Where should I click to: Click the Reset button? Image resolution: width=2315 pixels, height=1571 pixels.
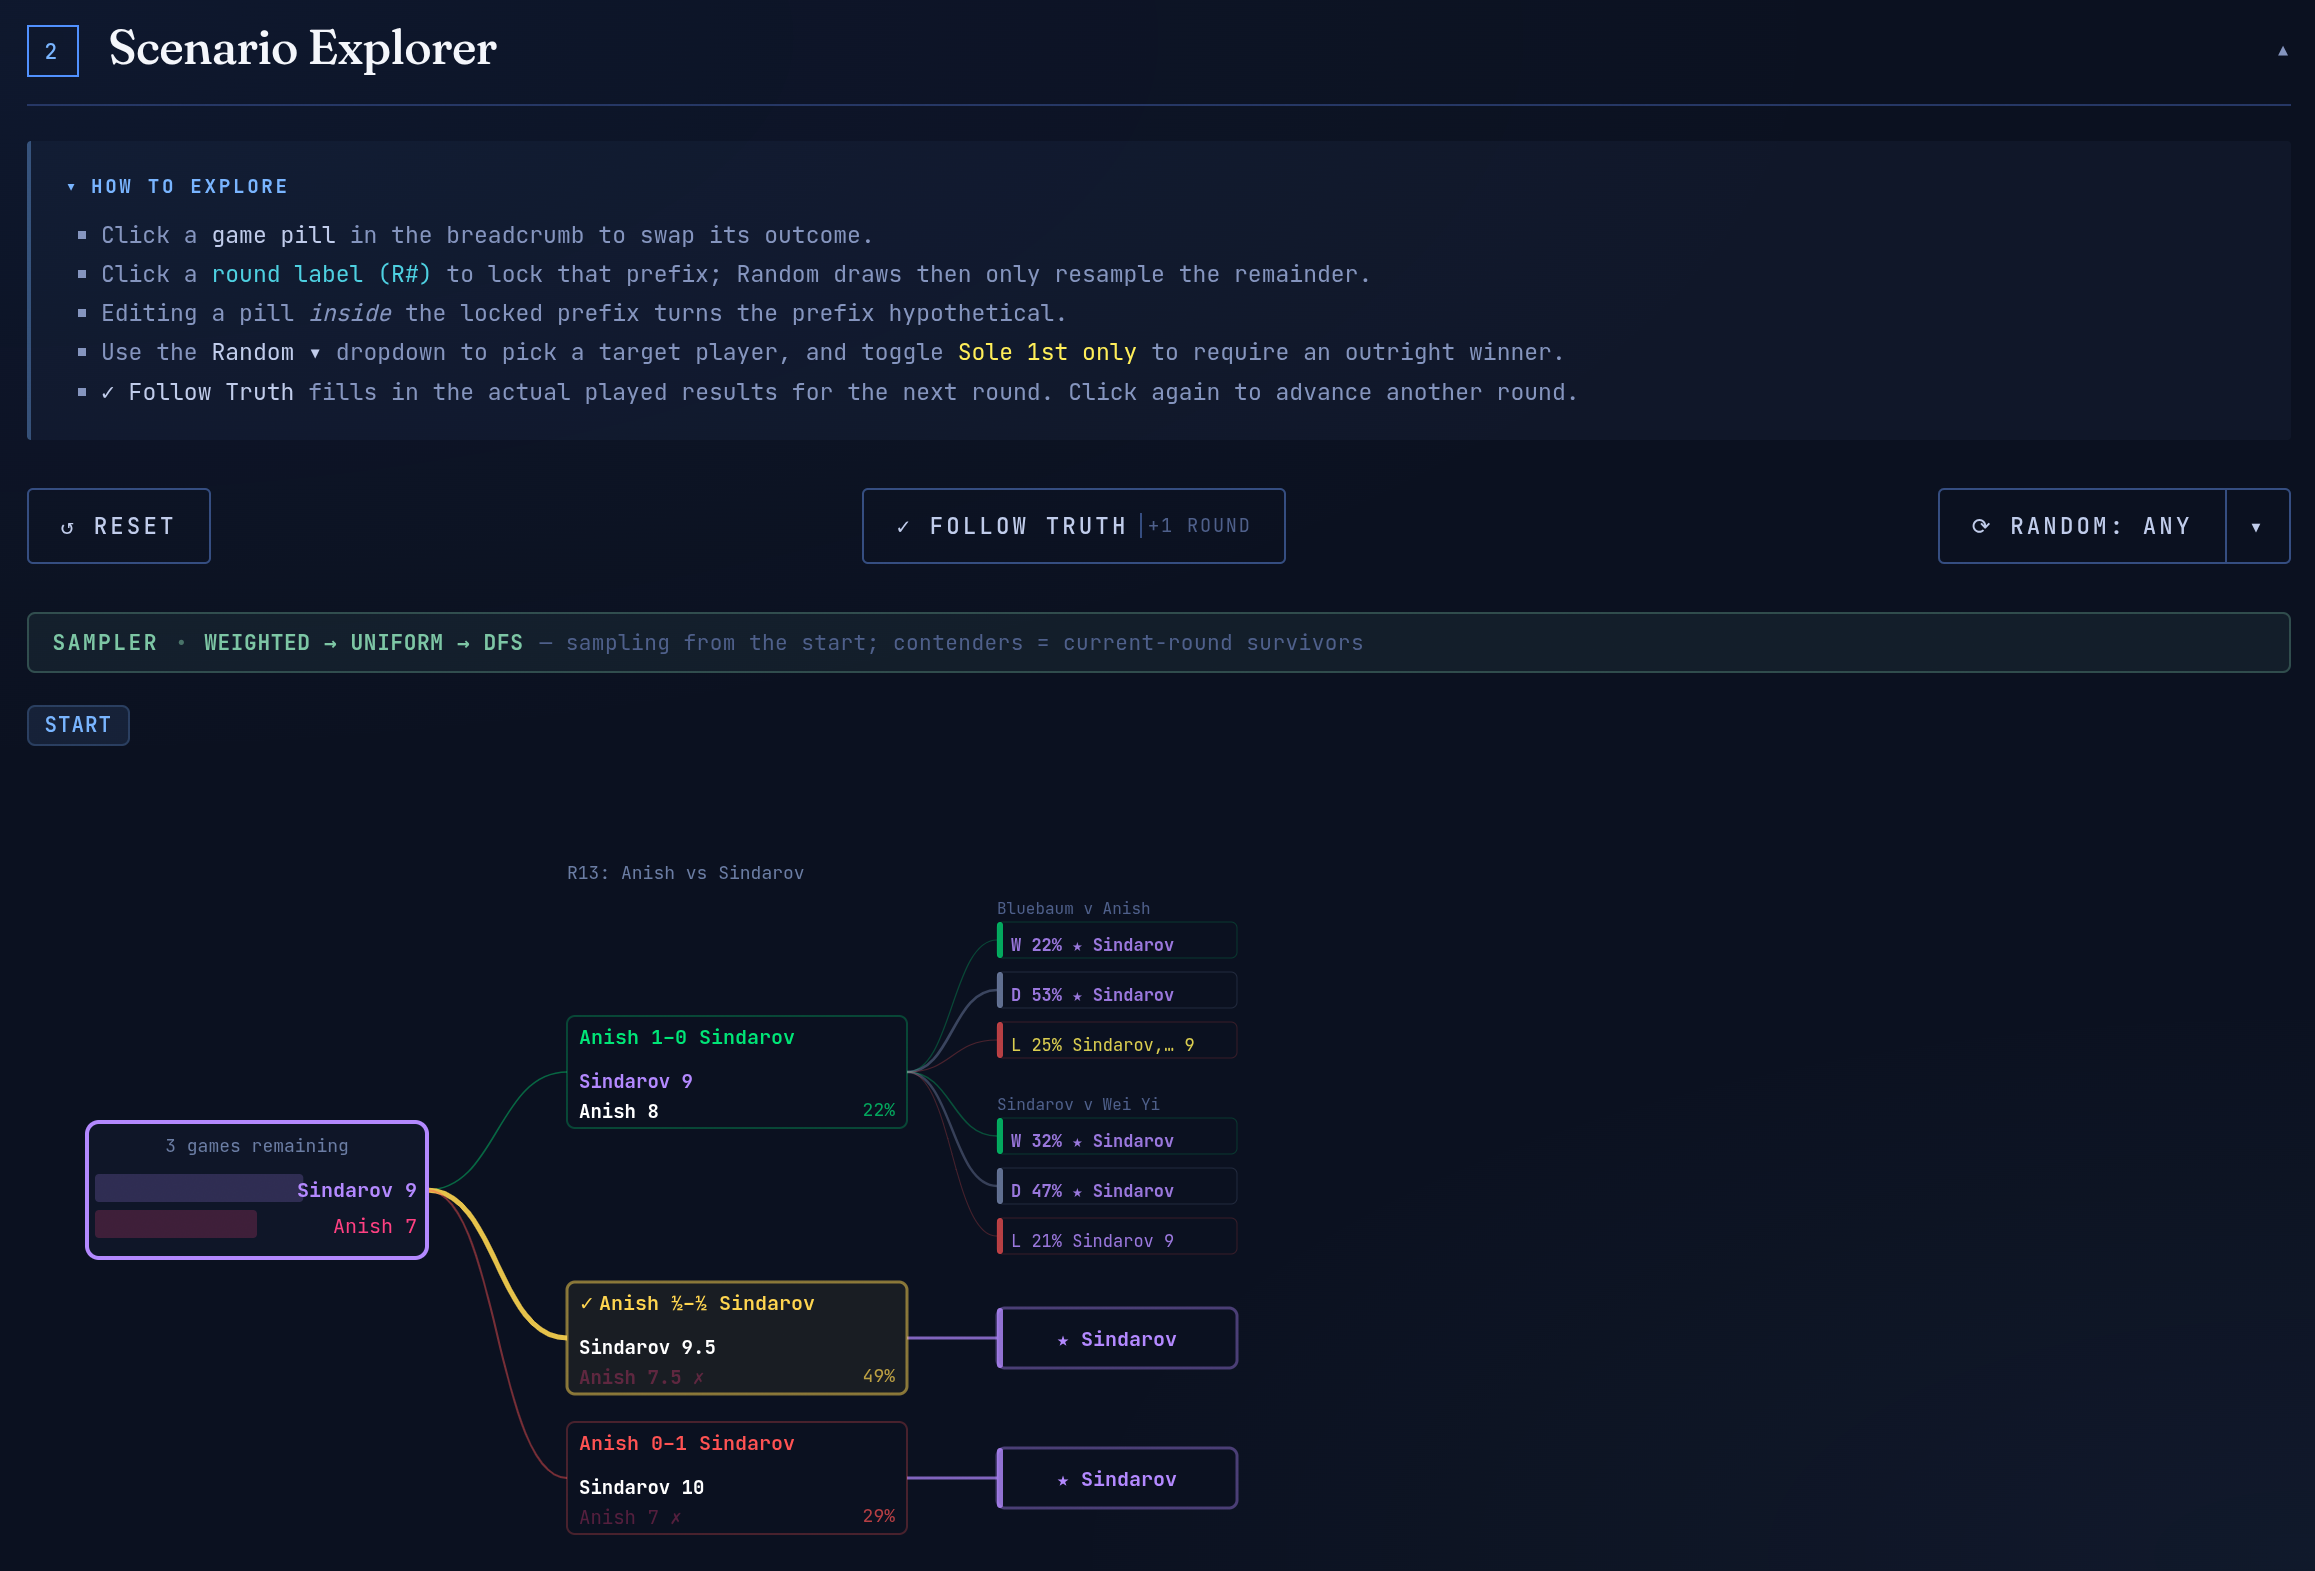tap(119, 526)
